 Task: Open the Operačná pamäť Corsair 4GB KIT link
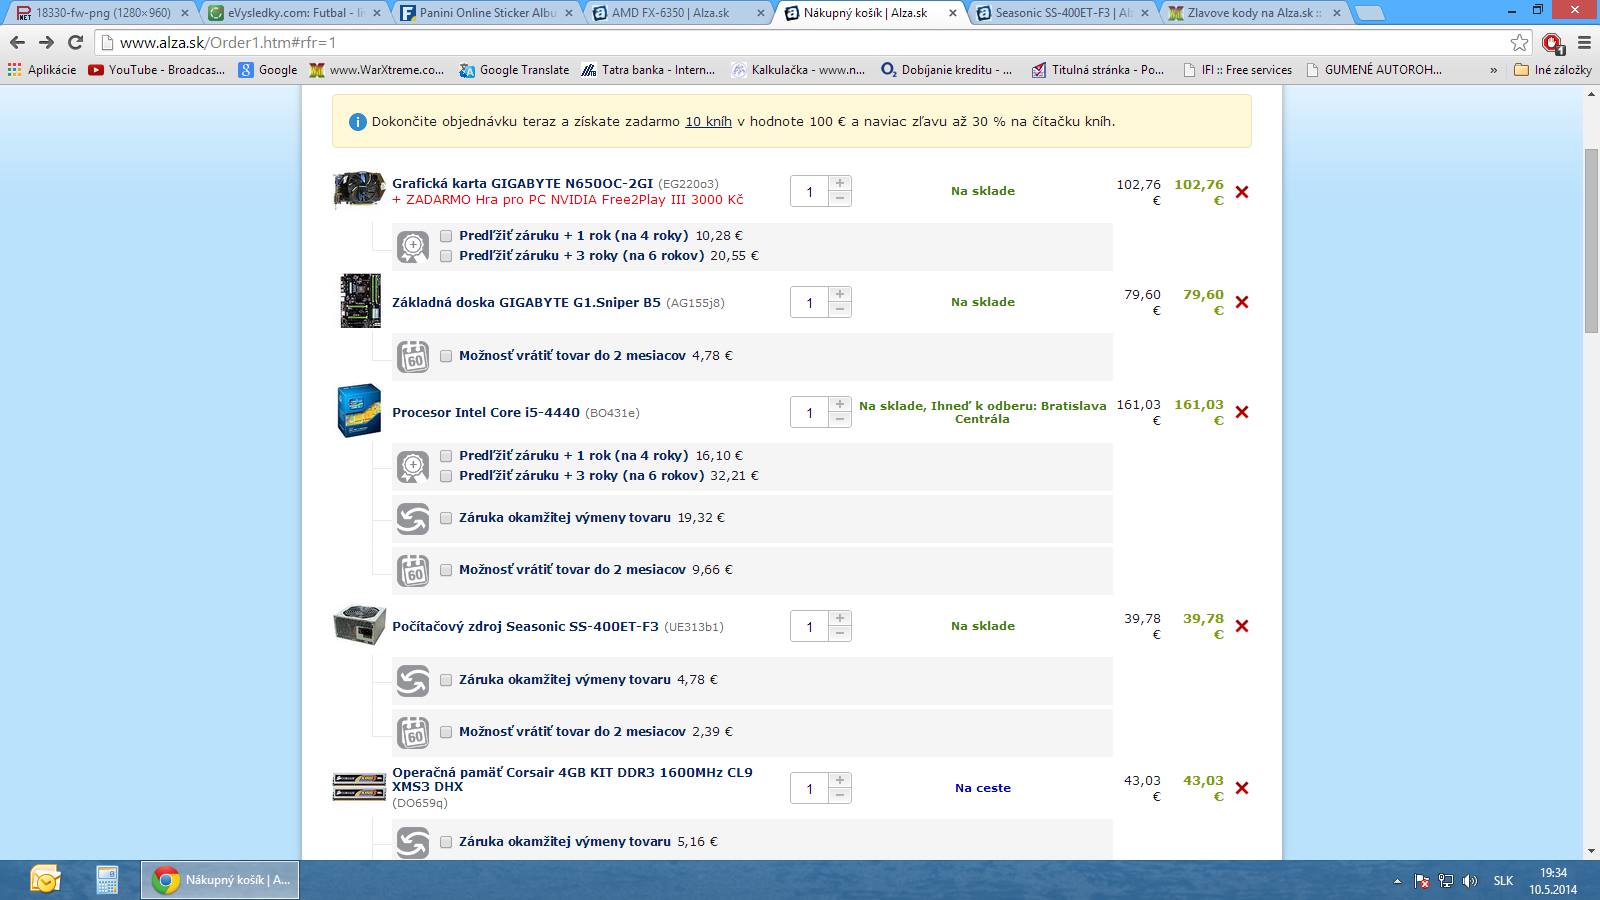(572, 780)
